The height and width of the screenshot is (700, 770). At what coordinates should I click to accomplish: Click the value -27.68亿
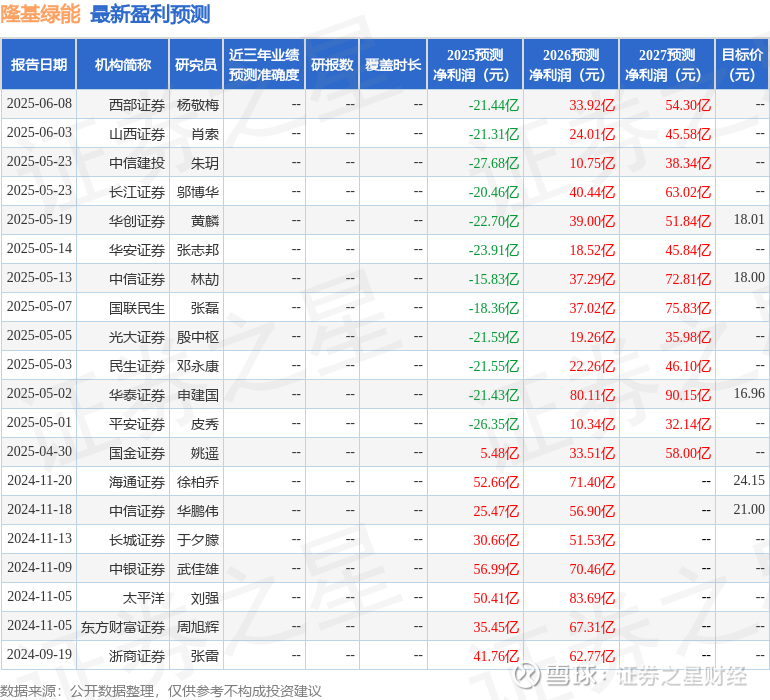[494, 163]
